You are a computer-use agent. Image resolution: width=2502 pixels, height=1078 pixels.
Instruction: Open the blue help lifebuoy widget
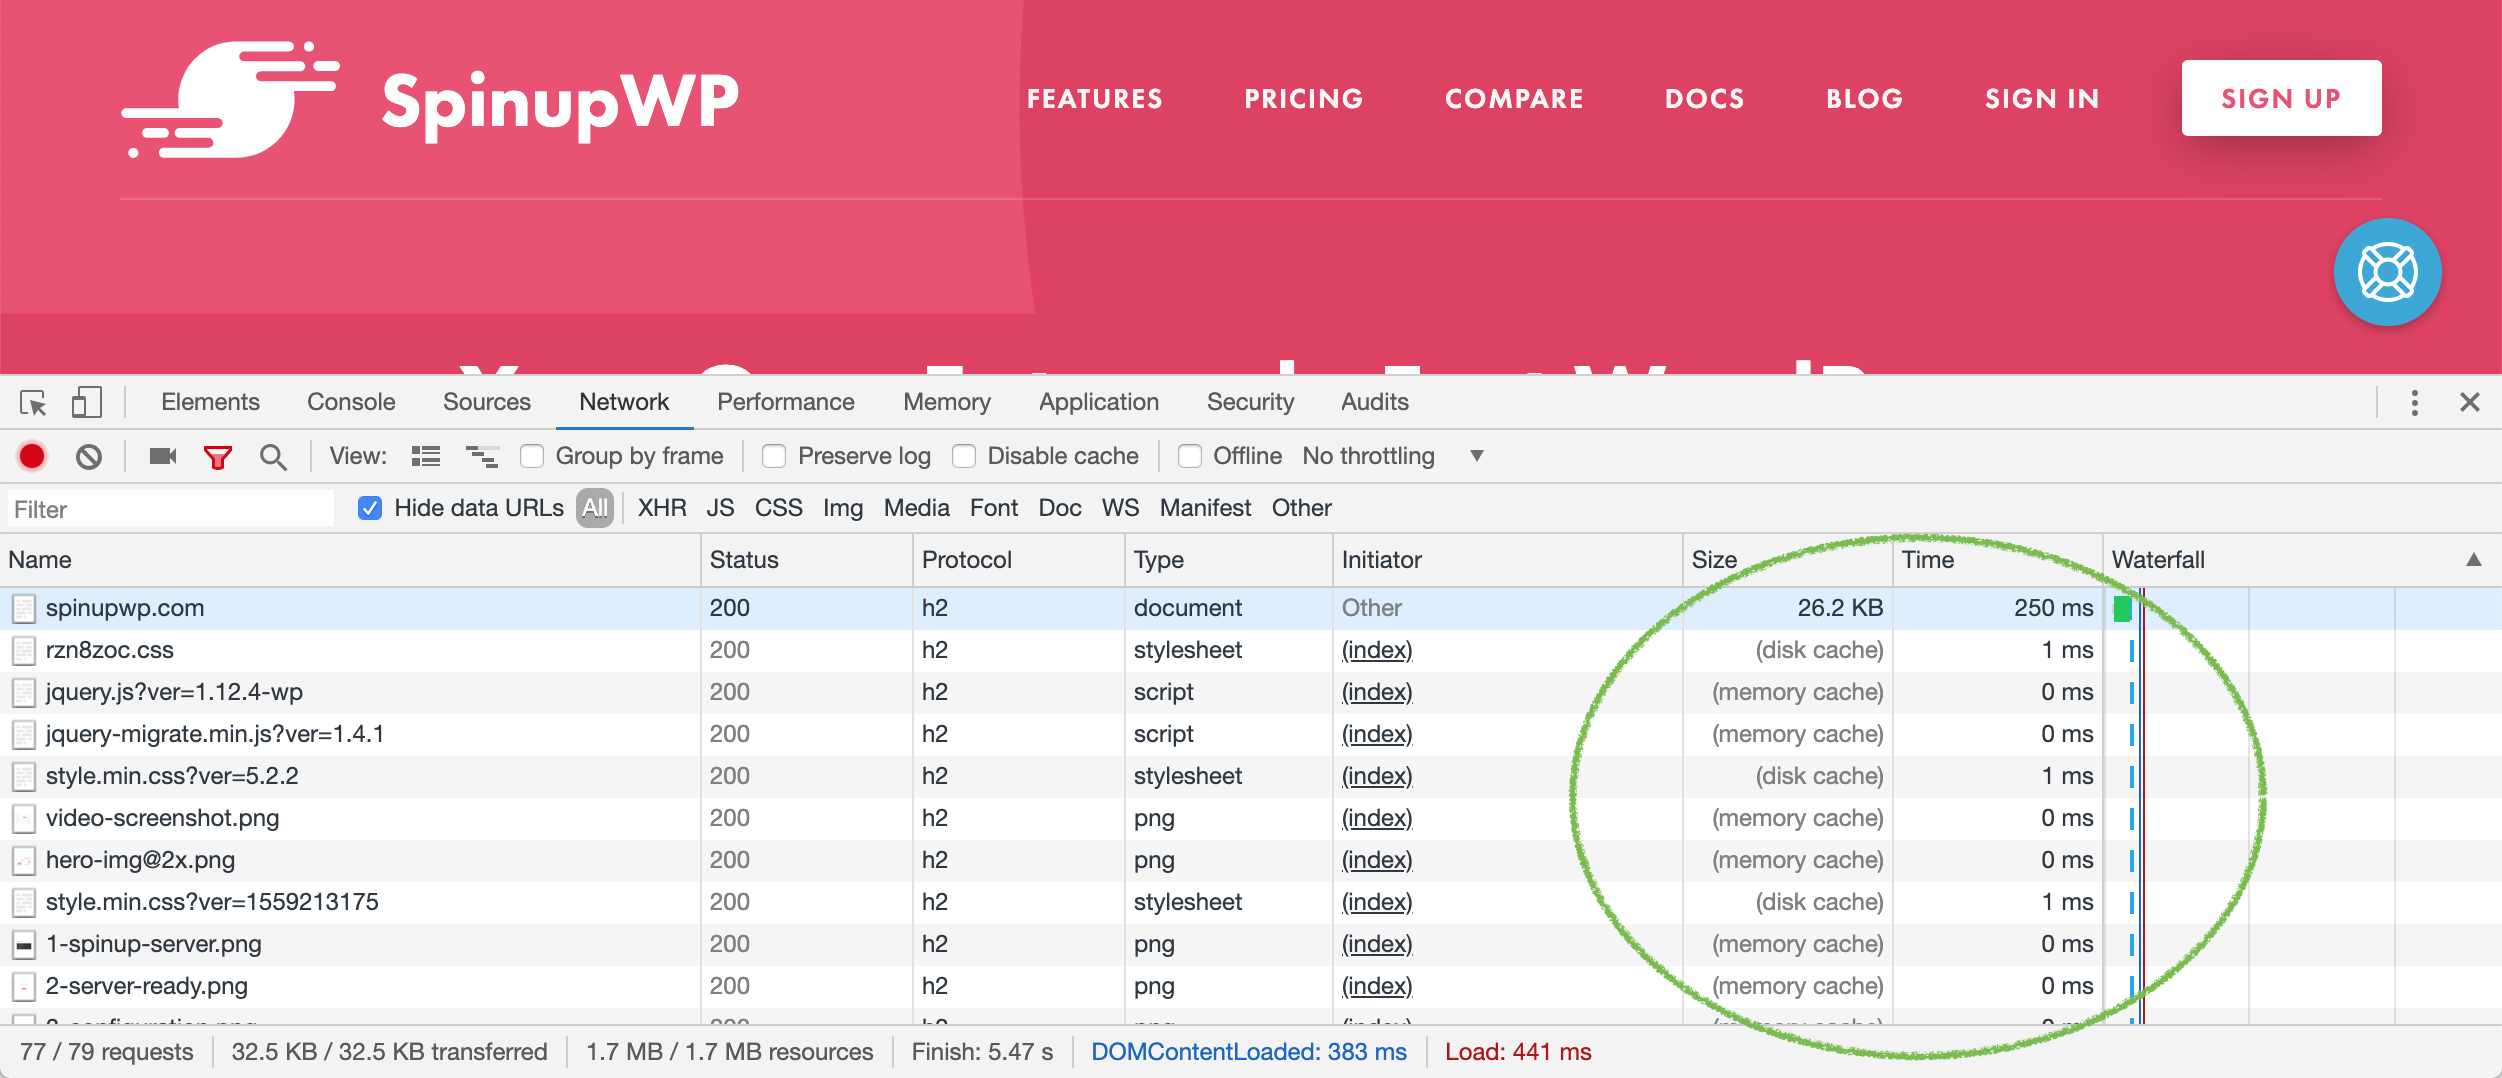[x=2387, y=272]
